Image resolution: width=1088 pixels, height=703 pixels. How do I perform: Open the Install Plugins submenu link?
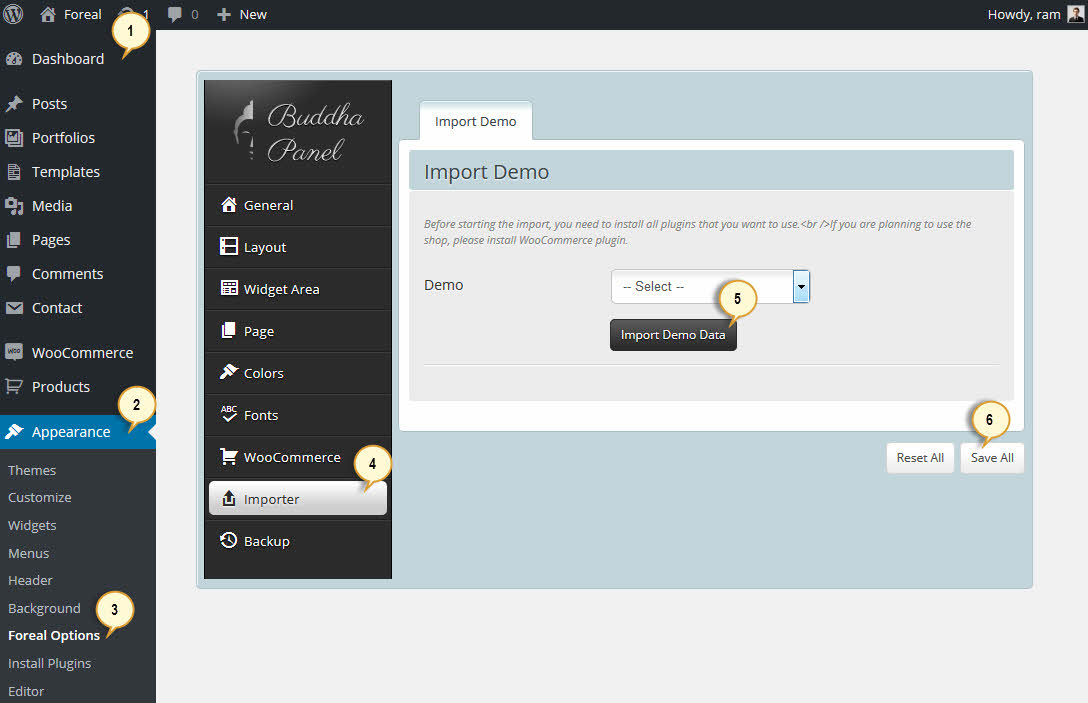coord(49,663)
